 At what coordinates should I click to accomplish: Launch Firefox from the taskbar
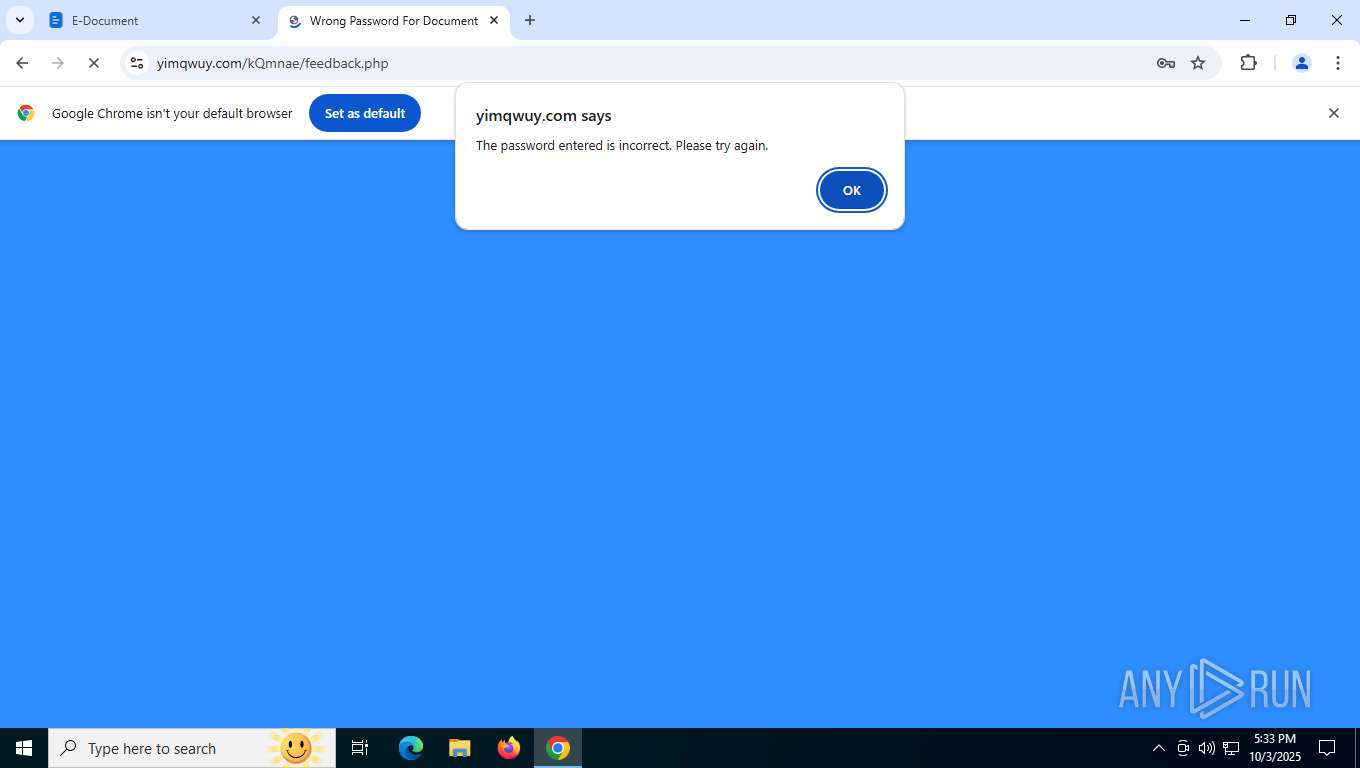click(x=508, y=748)
